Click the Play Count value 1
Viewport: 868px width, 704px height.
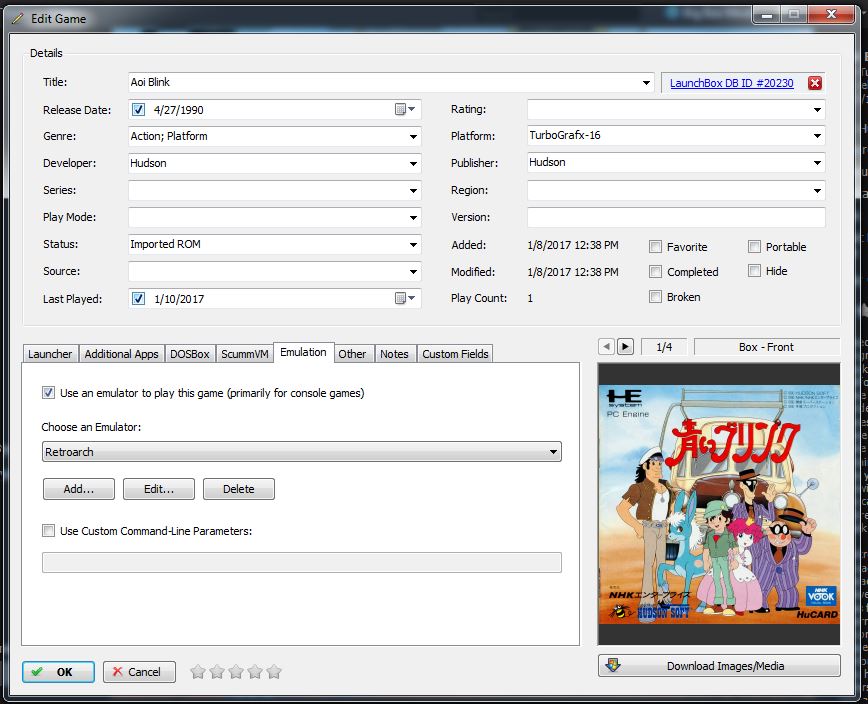point(530,298)
